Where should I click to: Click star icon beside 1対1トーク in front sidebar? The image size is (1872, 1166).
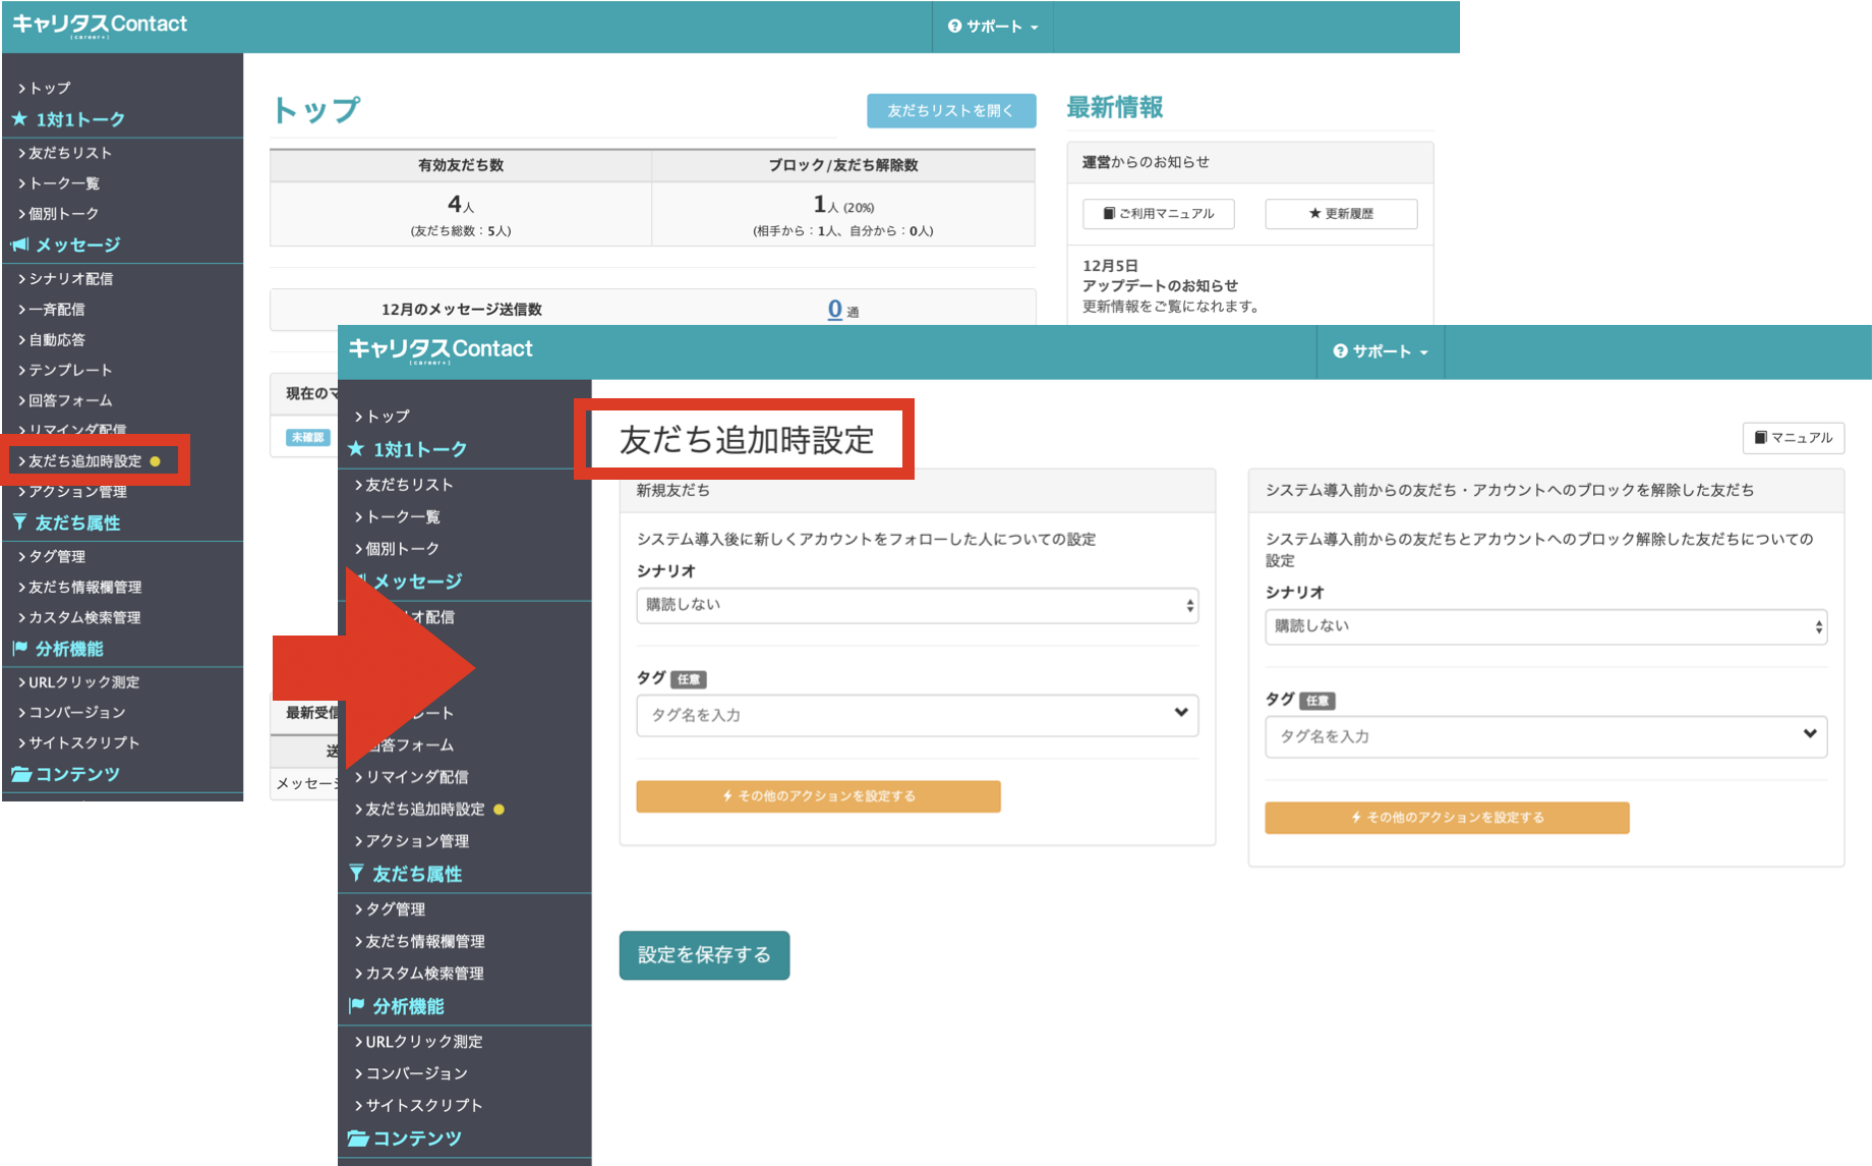[356, 449]
